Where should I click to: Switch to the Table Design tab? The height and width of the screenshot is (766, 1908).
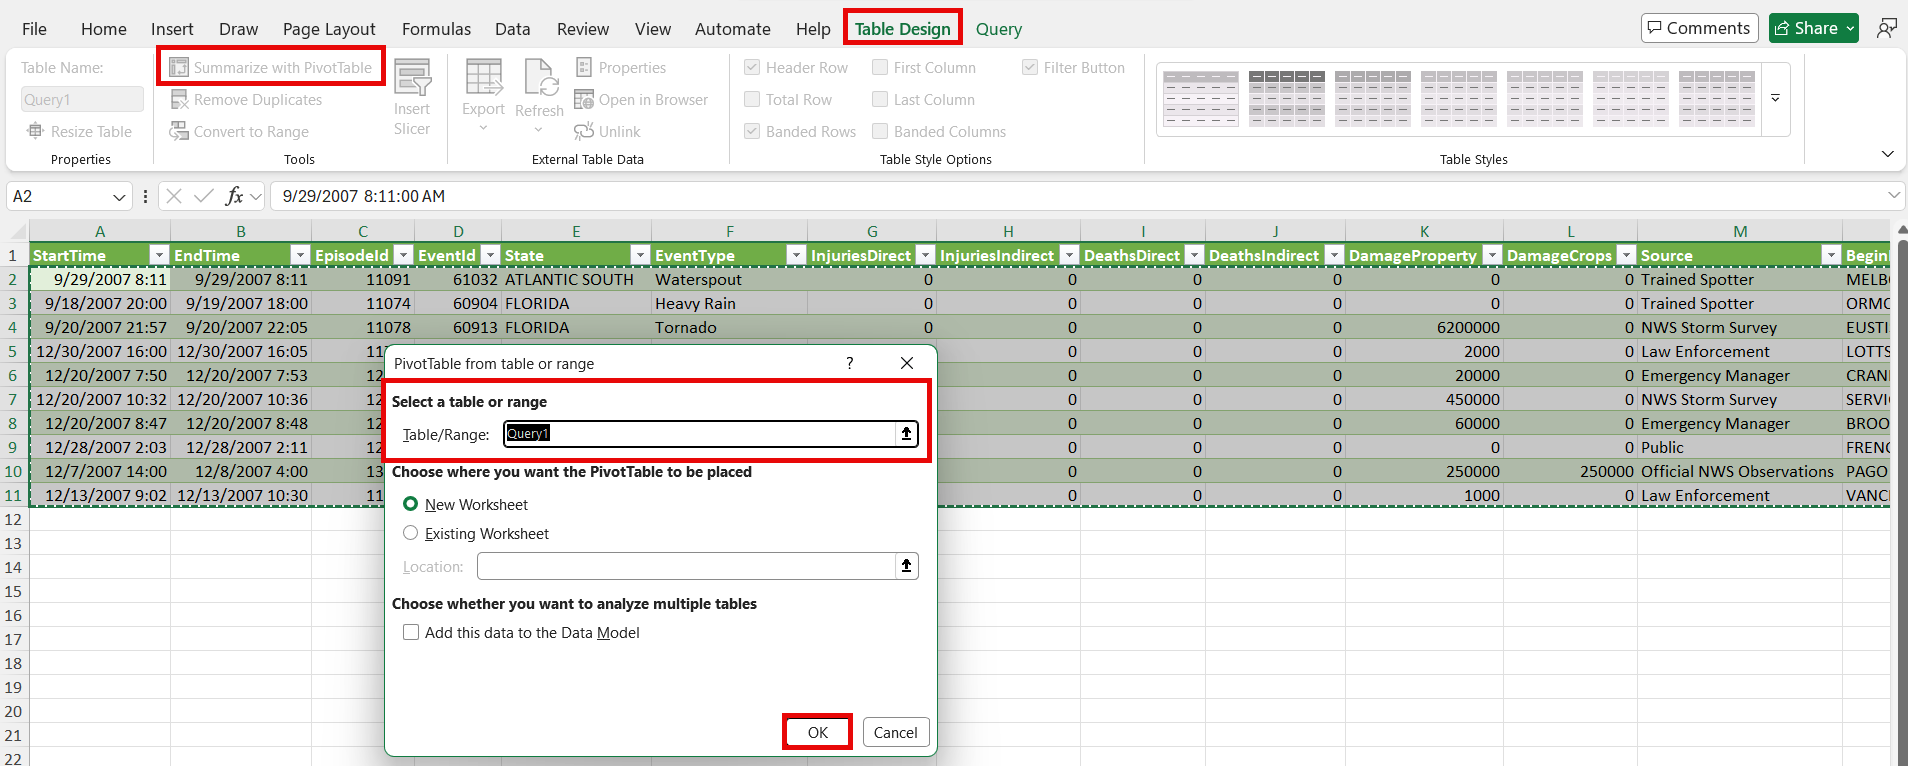[x=902, y=29]
